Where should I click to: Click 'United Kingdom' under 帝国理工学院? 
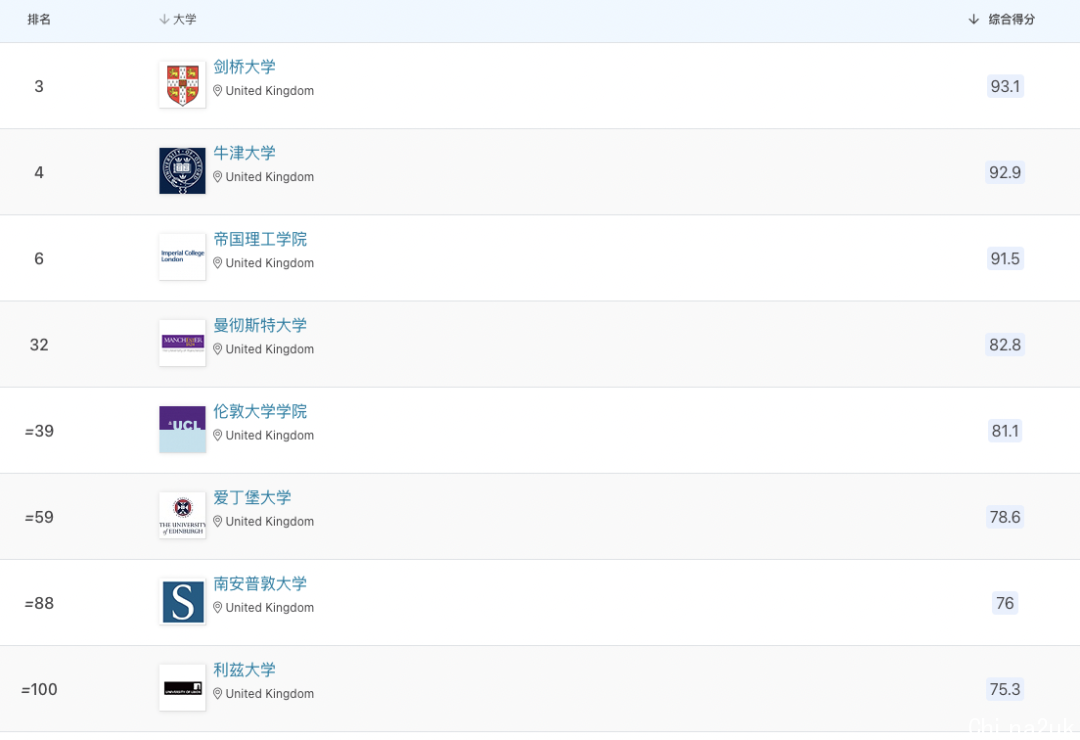pos(270,263)
